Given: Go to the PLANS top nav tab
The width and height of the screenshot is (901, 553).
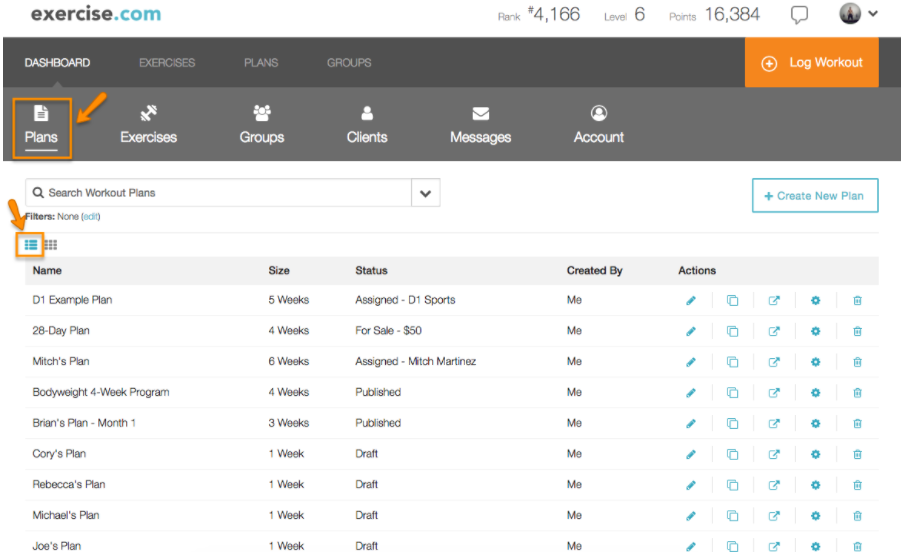Looking at the screenshot, I should [x=261, y=63].
